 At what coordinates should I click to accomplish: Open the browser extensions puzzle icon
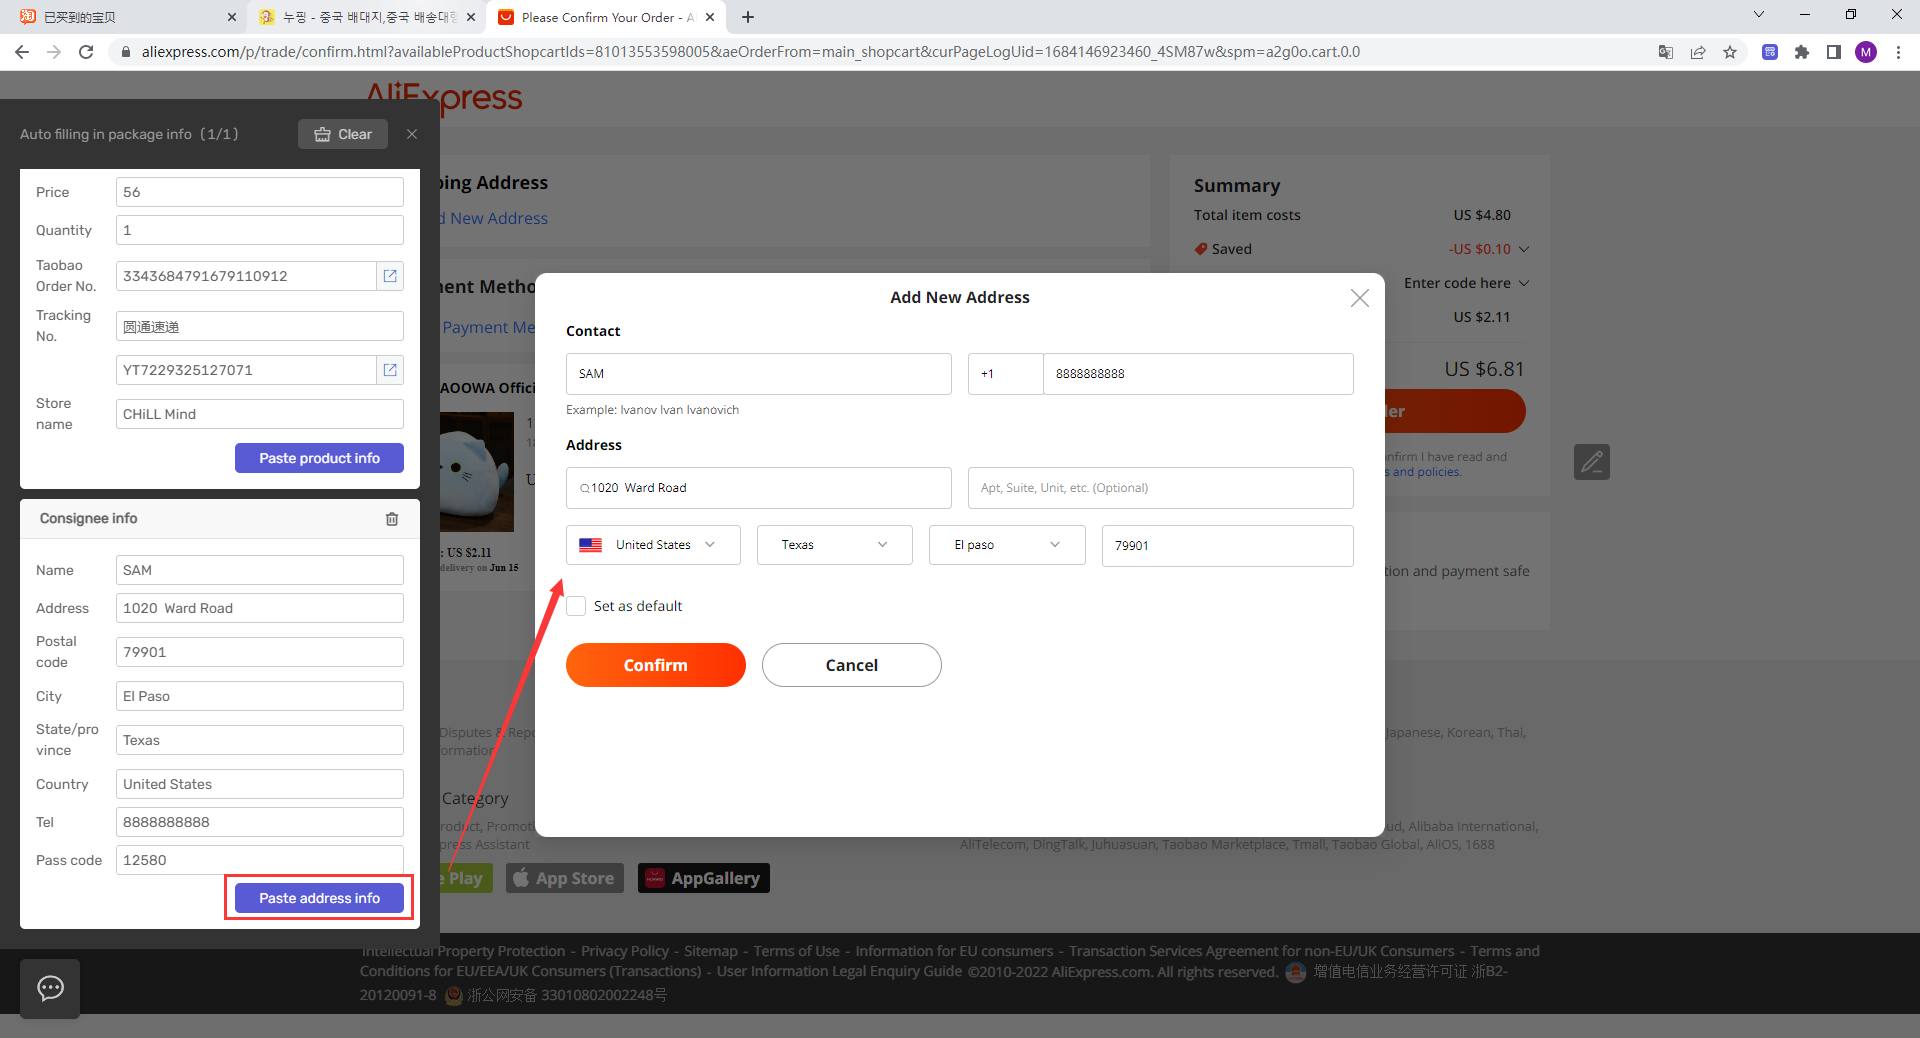tap(1802, 52)
